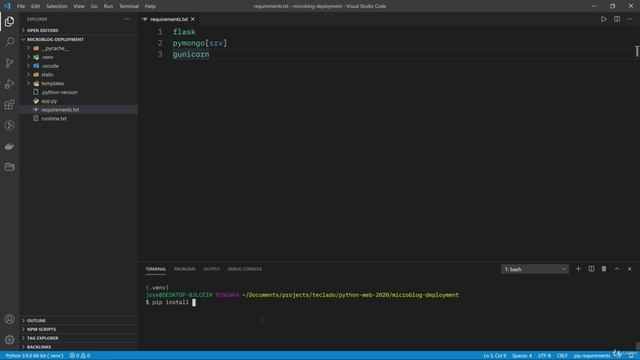Viewport: 640px width, 360px height.
Task: Open the Extensions view
Action: (9, 104)
